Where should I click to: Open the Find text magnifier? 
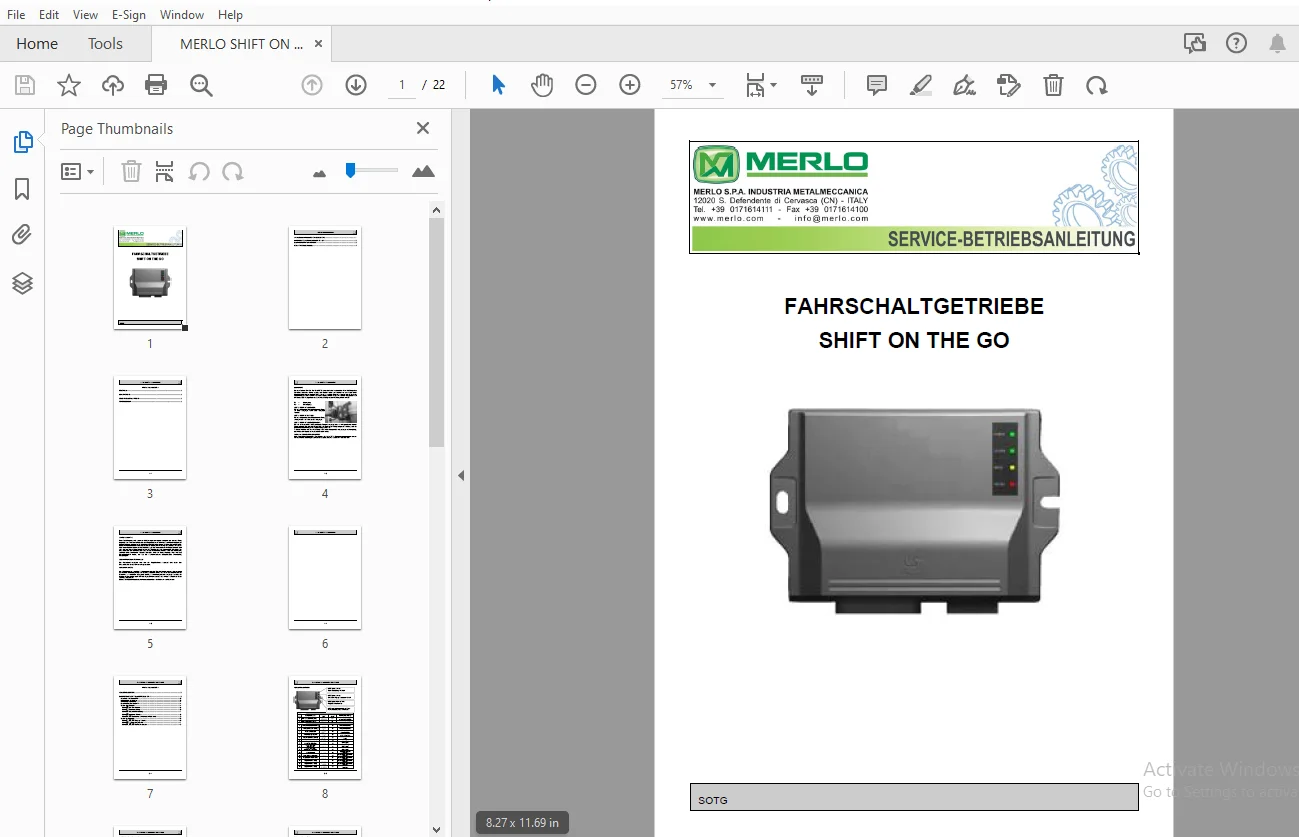coord(201,85)
